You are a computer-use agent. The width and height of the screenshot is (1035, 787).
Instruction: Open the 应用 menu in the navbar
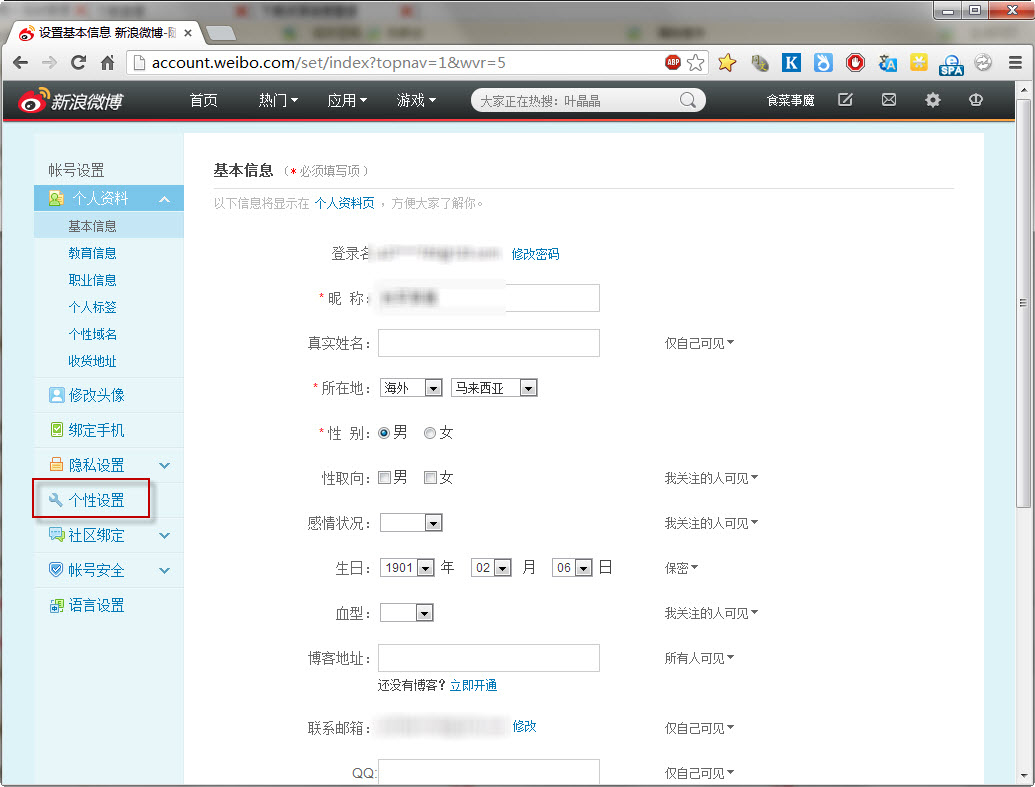point(347,100)
